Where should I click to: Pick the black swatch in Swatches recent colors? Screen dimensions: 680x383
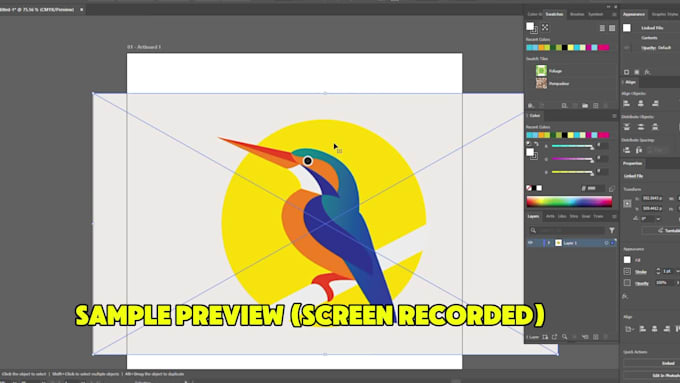point(564,48)
